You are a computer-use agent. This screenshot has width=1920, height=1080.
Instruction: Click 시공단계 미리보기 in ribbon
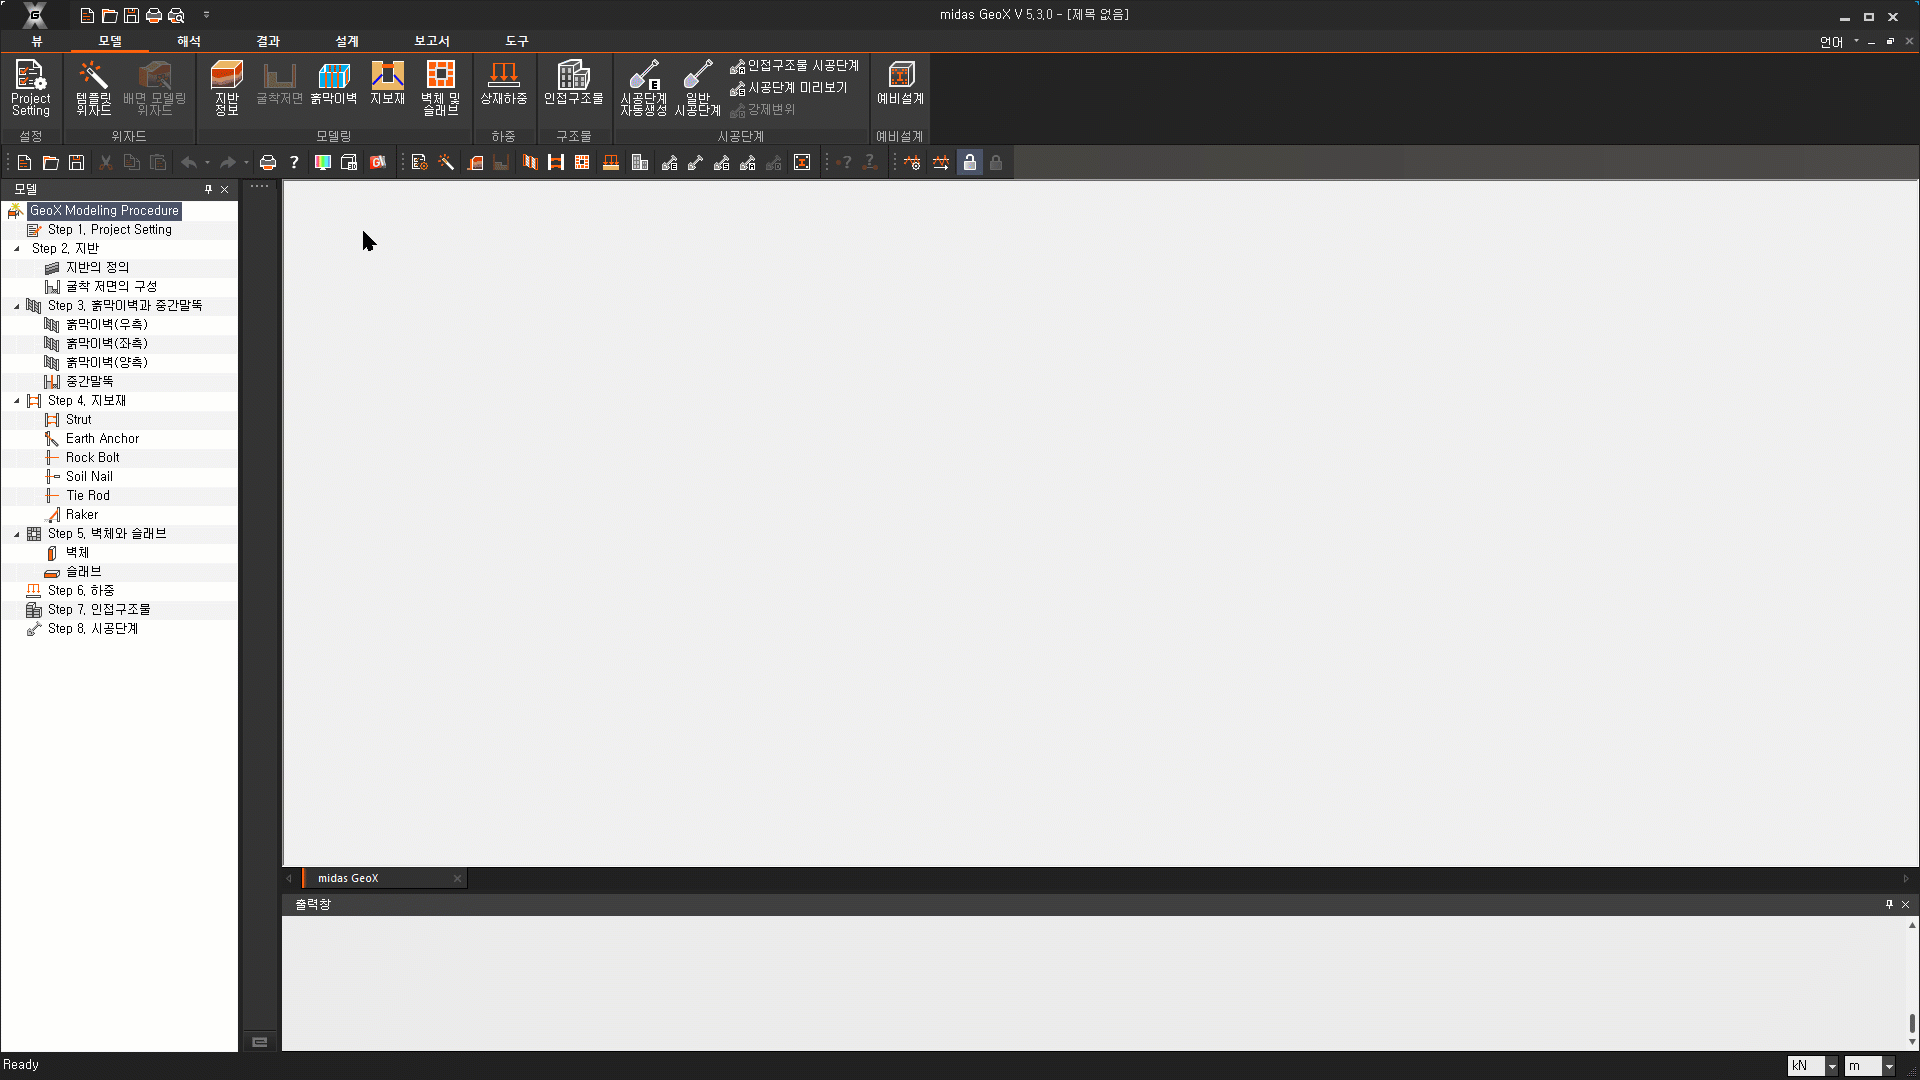tap(789, 88)
